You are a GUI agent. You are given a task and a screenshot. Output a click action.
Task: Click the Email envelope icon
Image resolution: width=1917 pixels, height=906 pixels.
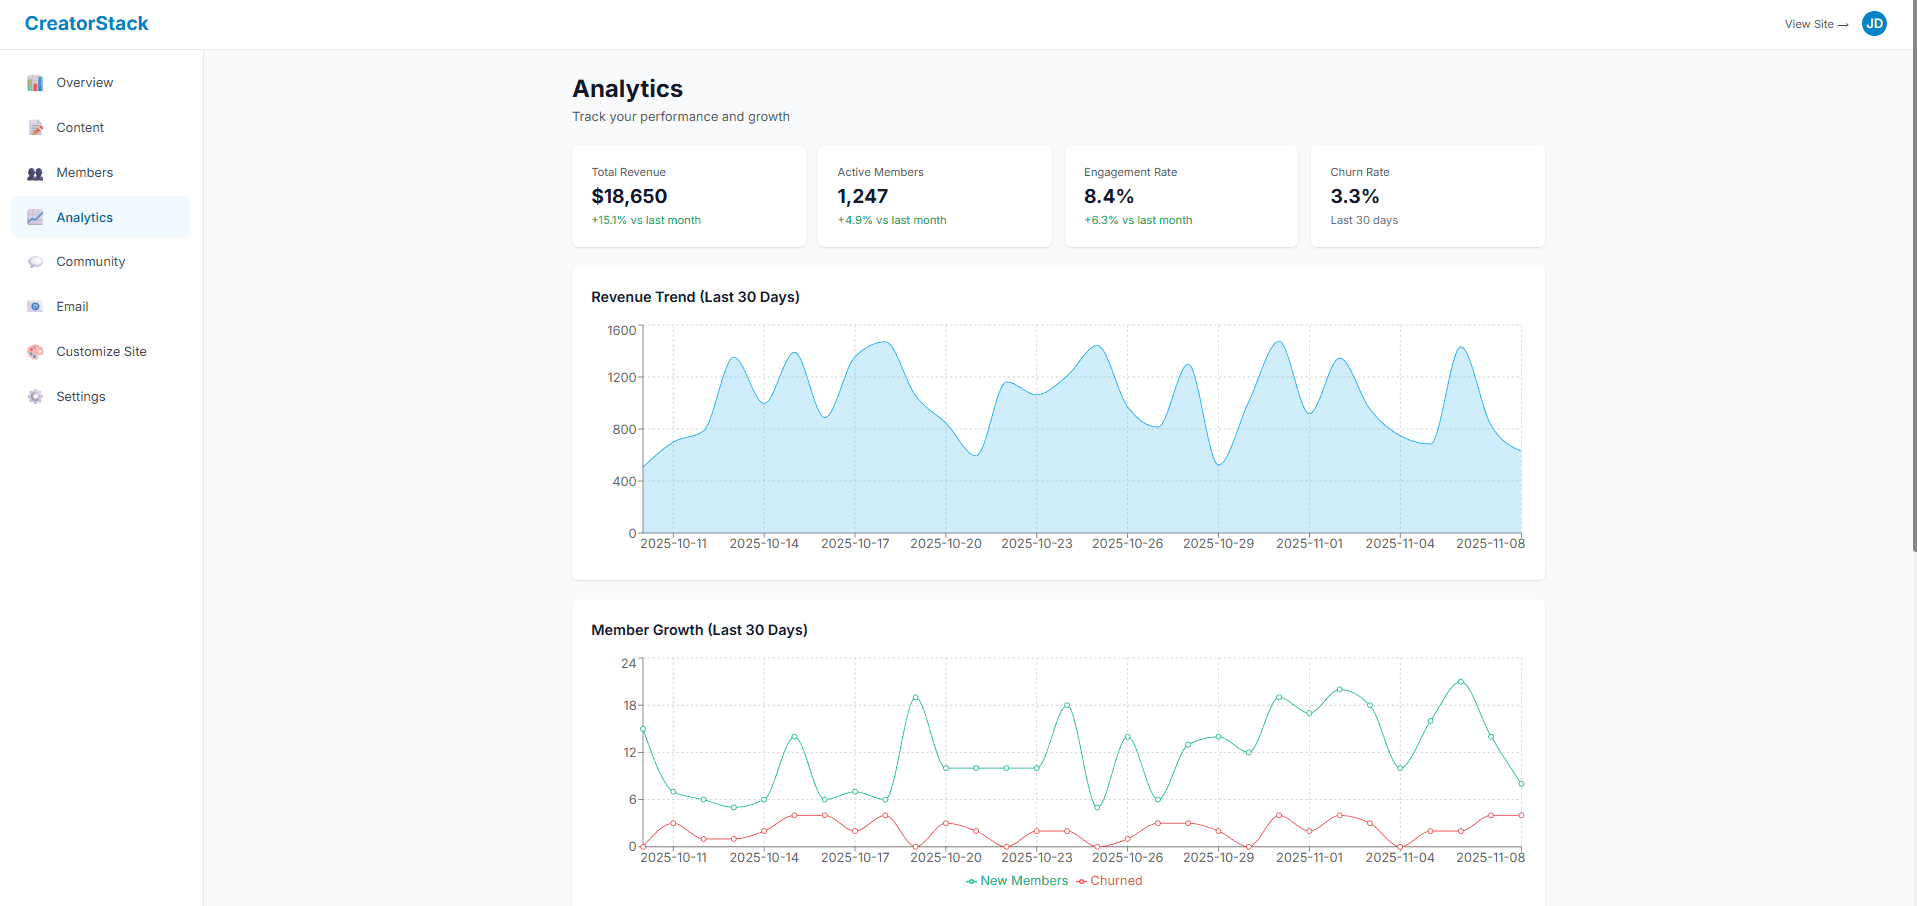point(35,306)
